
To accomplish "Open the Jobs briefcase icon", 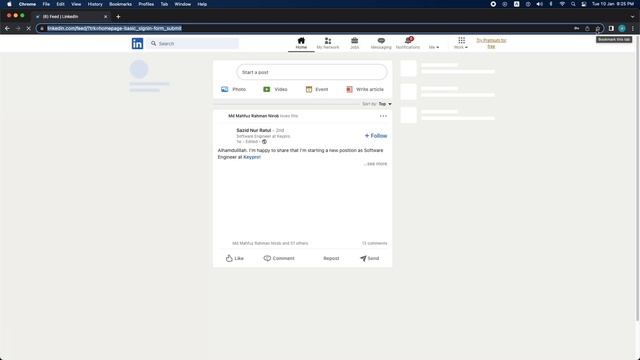I will pos(354,43).
